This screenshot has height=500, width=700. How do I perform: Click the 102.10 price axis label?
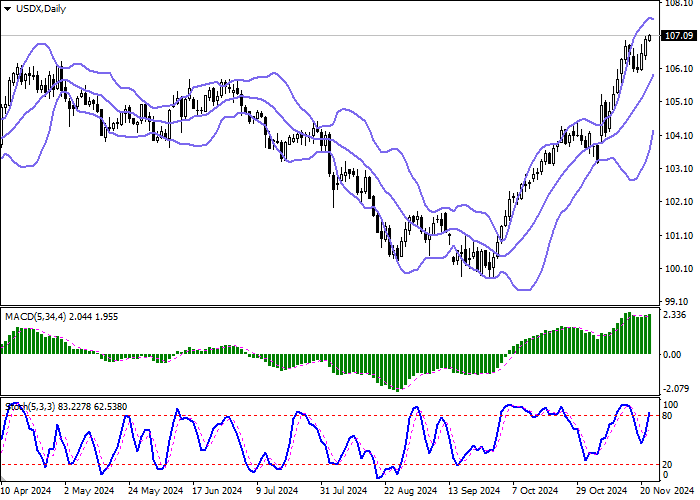679,202
